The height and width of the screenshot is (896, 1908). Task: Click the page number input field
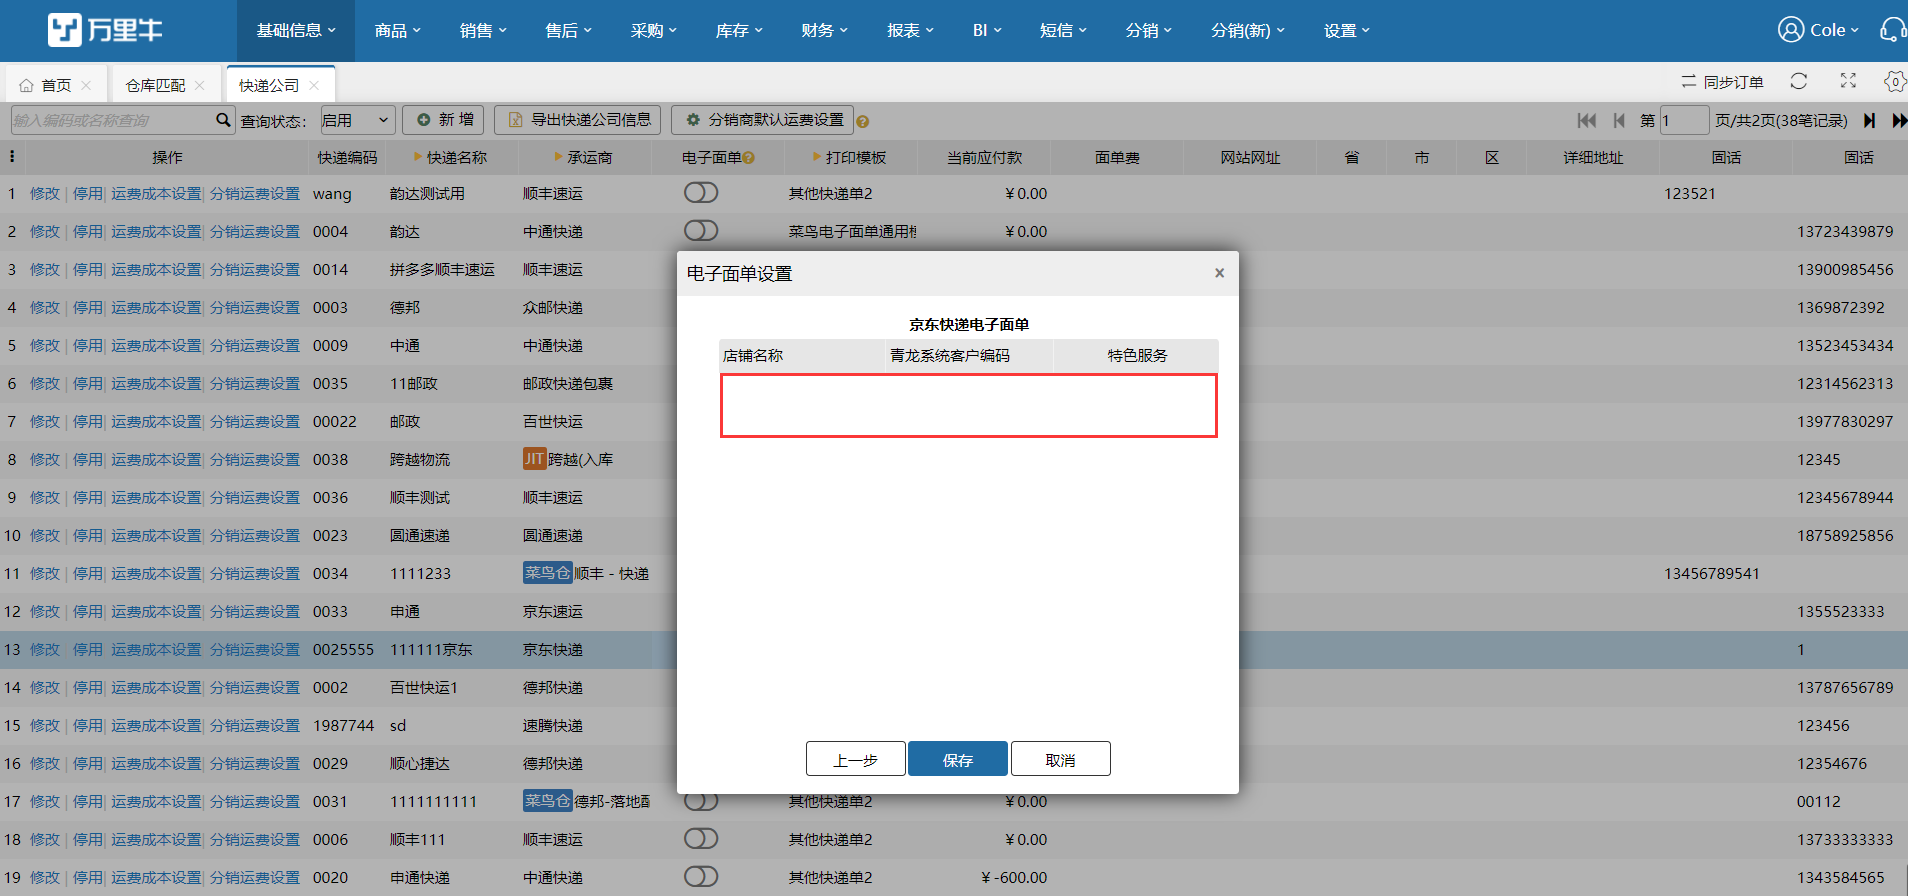tap(1684, 121)
